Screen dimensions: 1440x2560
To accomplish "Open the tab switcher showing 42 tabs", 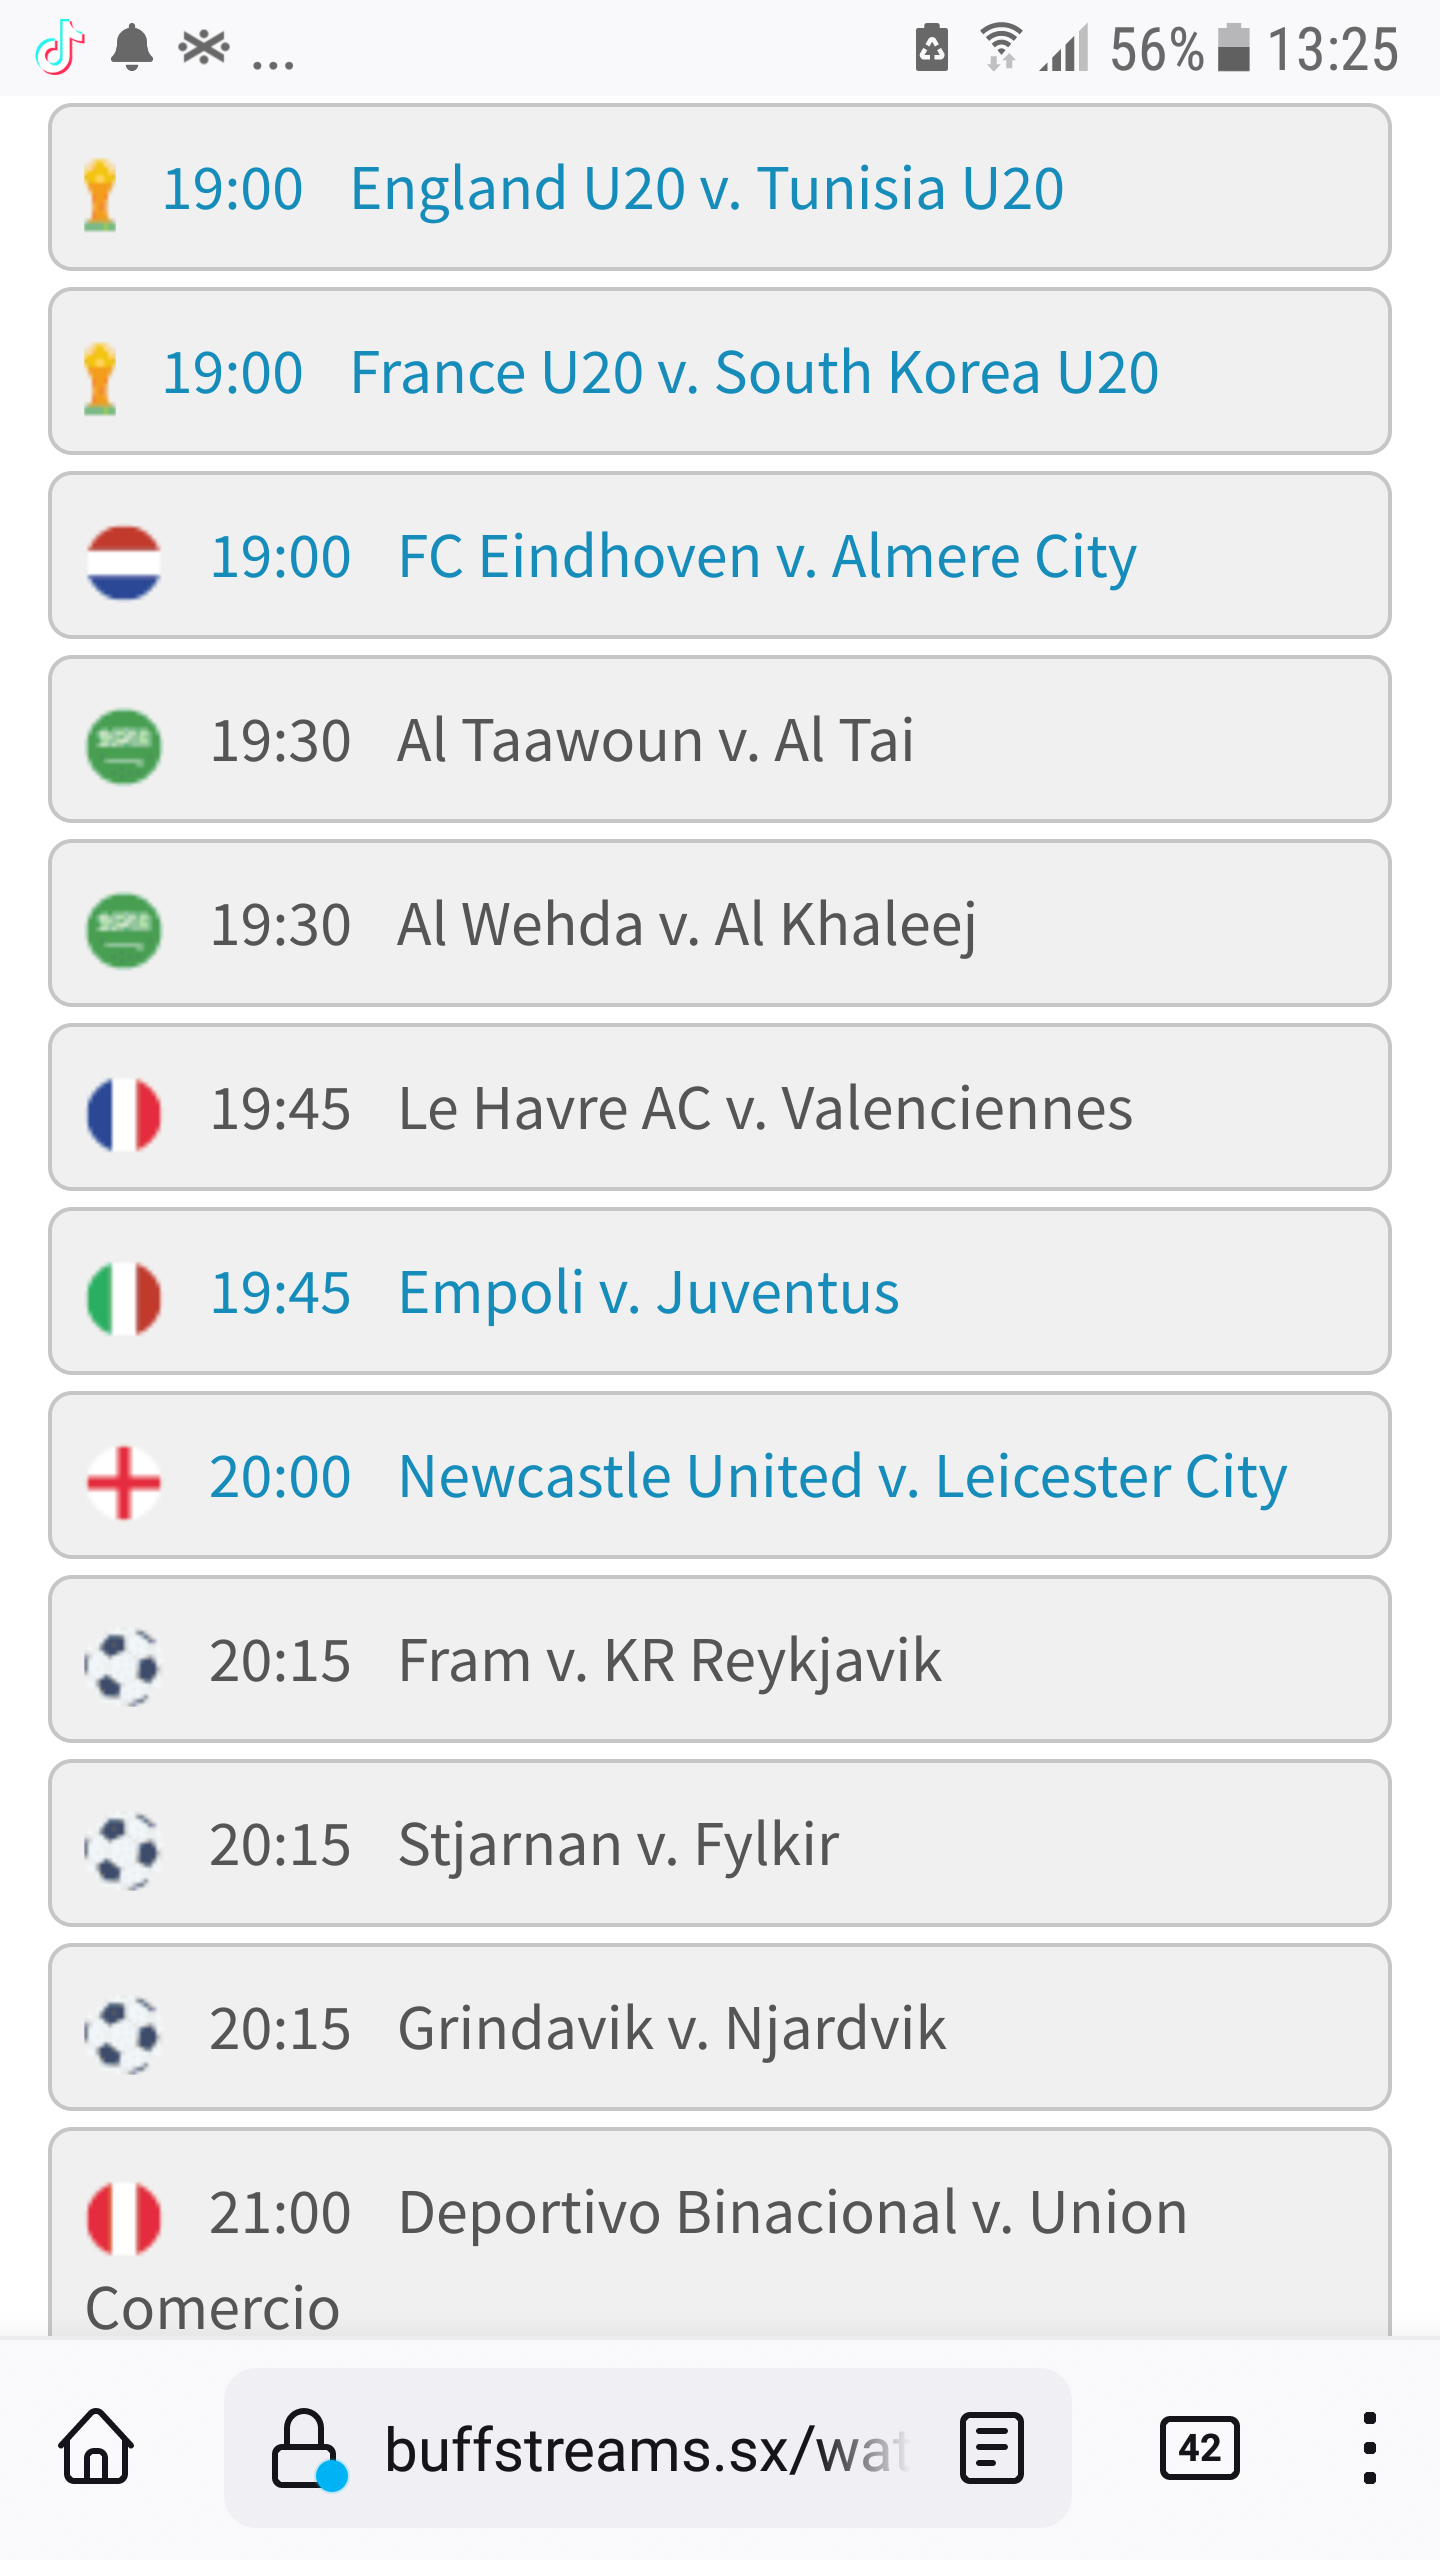I will pyautogui.click(x=1199, y=2448).
